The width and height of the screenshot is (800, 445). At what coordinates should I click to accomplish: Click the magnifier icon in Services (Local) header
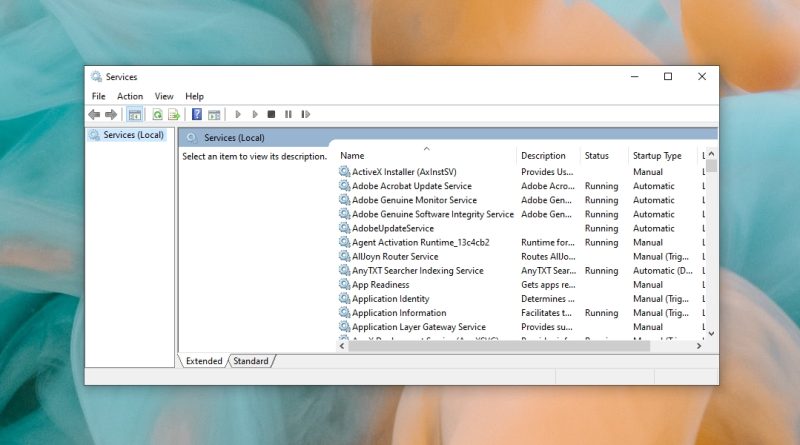pos(191,137)
